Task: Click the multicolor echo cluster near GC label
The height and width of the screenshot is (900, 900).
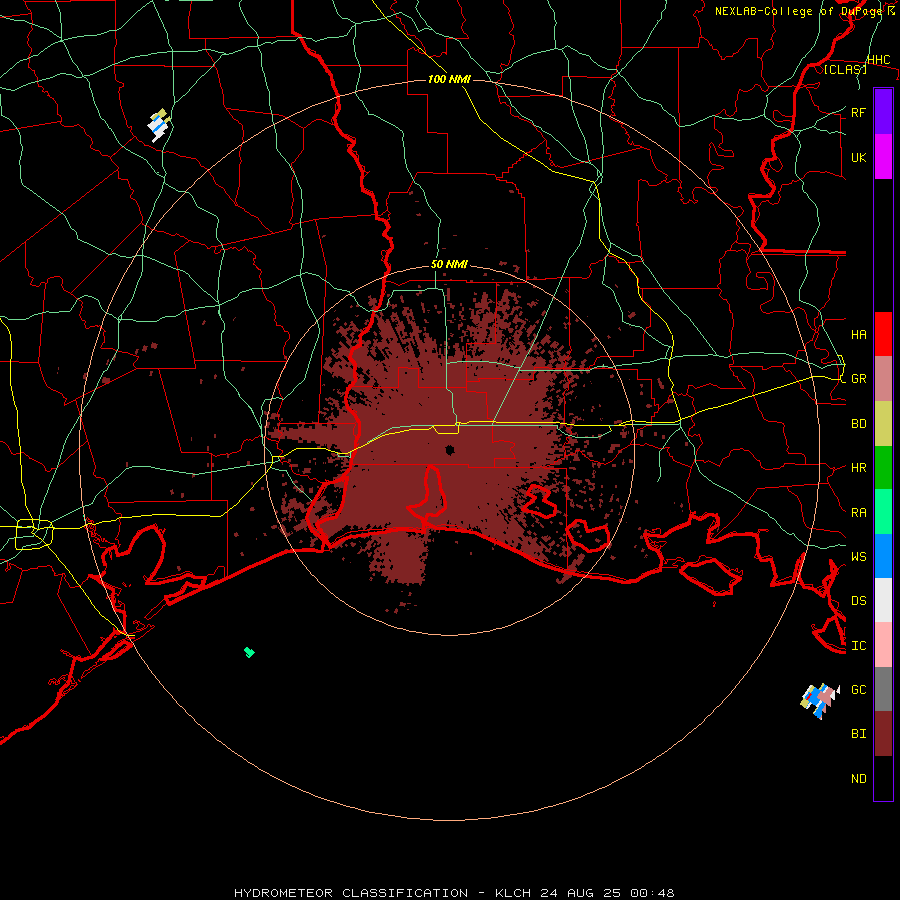Action: [x=820, y=700]
